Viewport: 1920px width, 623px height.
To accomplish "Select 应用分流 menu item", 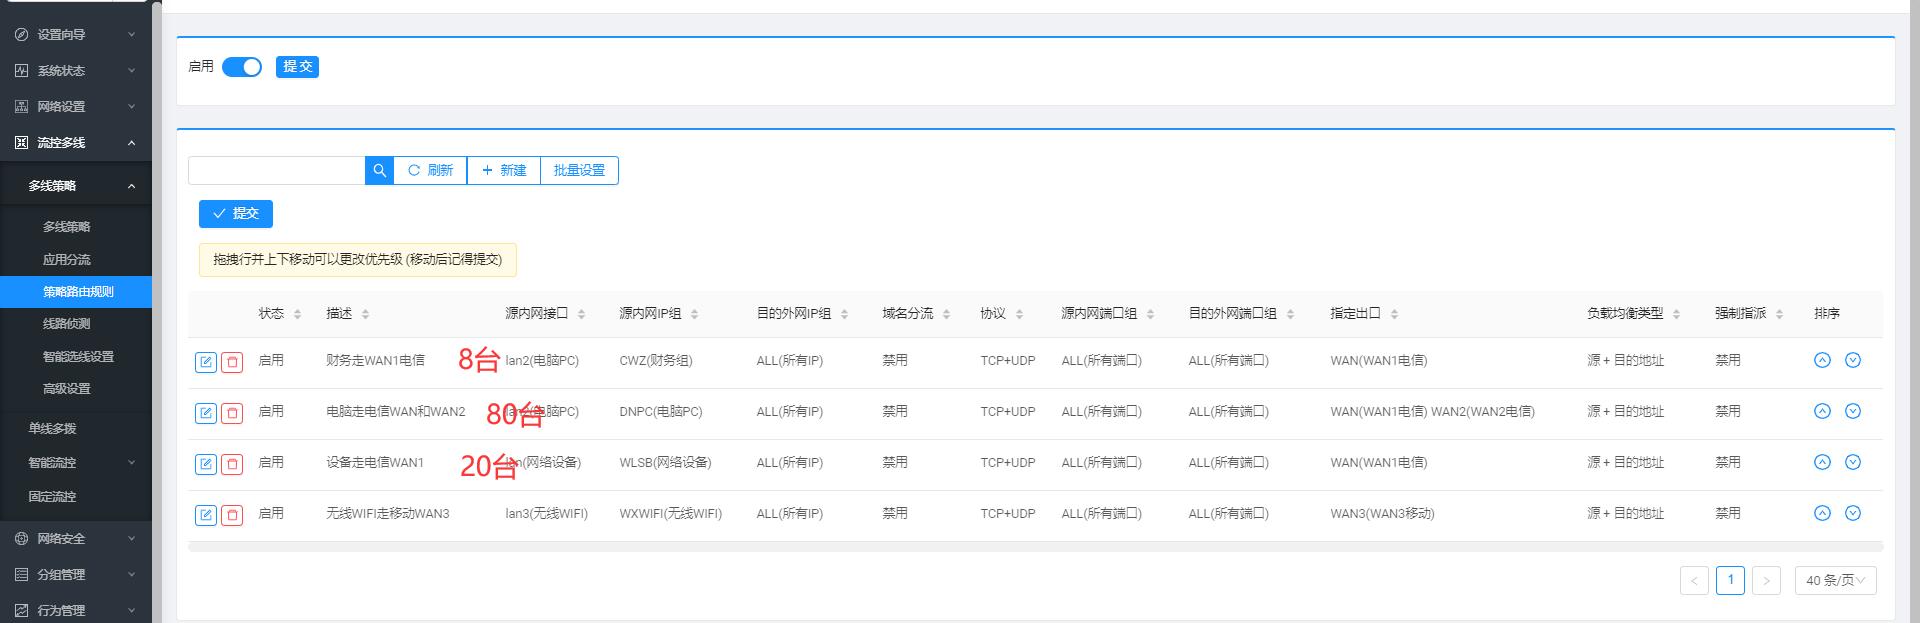I will pos(67,260).
